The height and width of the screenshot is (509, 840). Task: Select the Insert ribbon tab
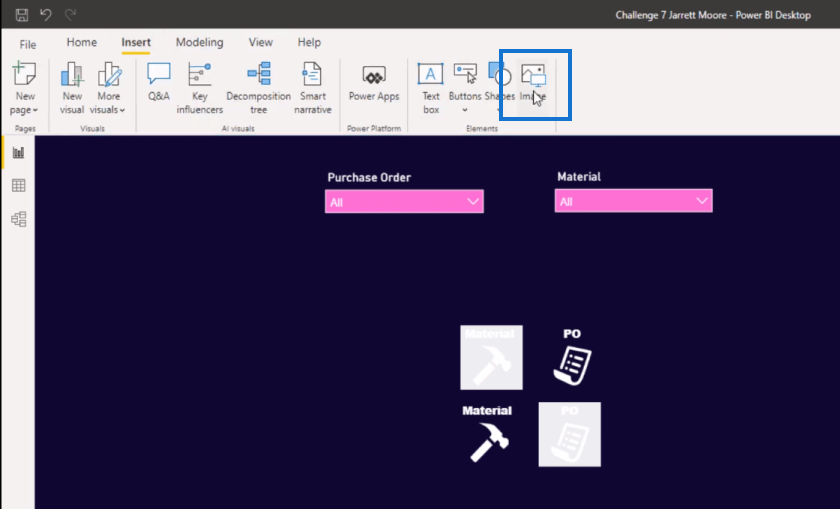point(136,42)
